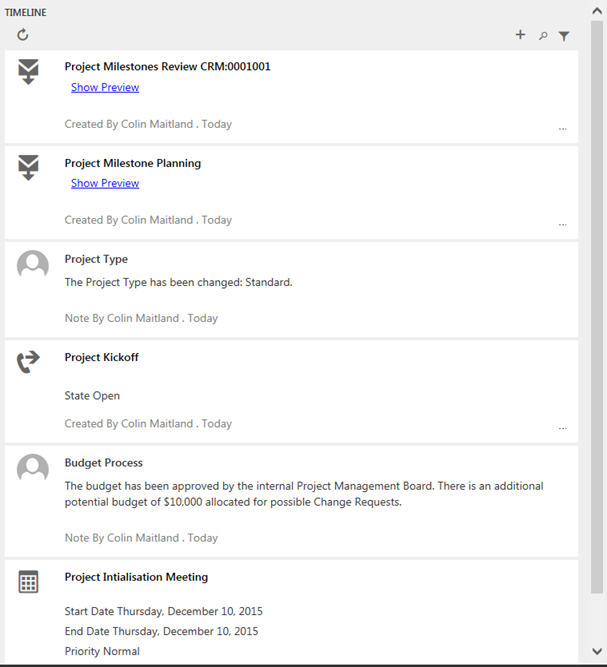Click the phone call icon for Project Kickoff
This screenshot has height=667, width=607.
pyautogui.click(x=29, y=362)
